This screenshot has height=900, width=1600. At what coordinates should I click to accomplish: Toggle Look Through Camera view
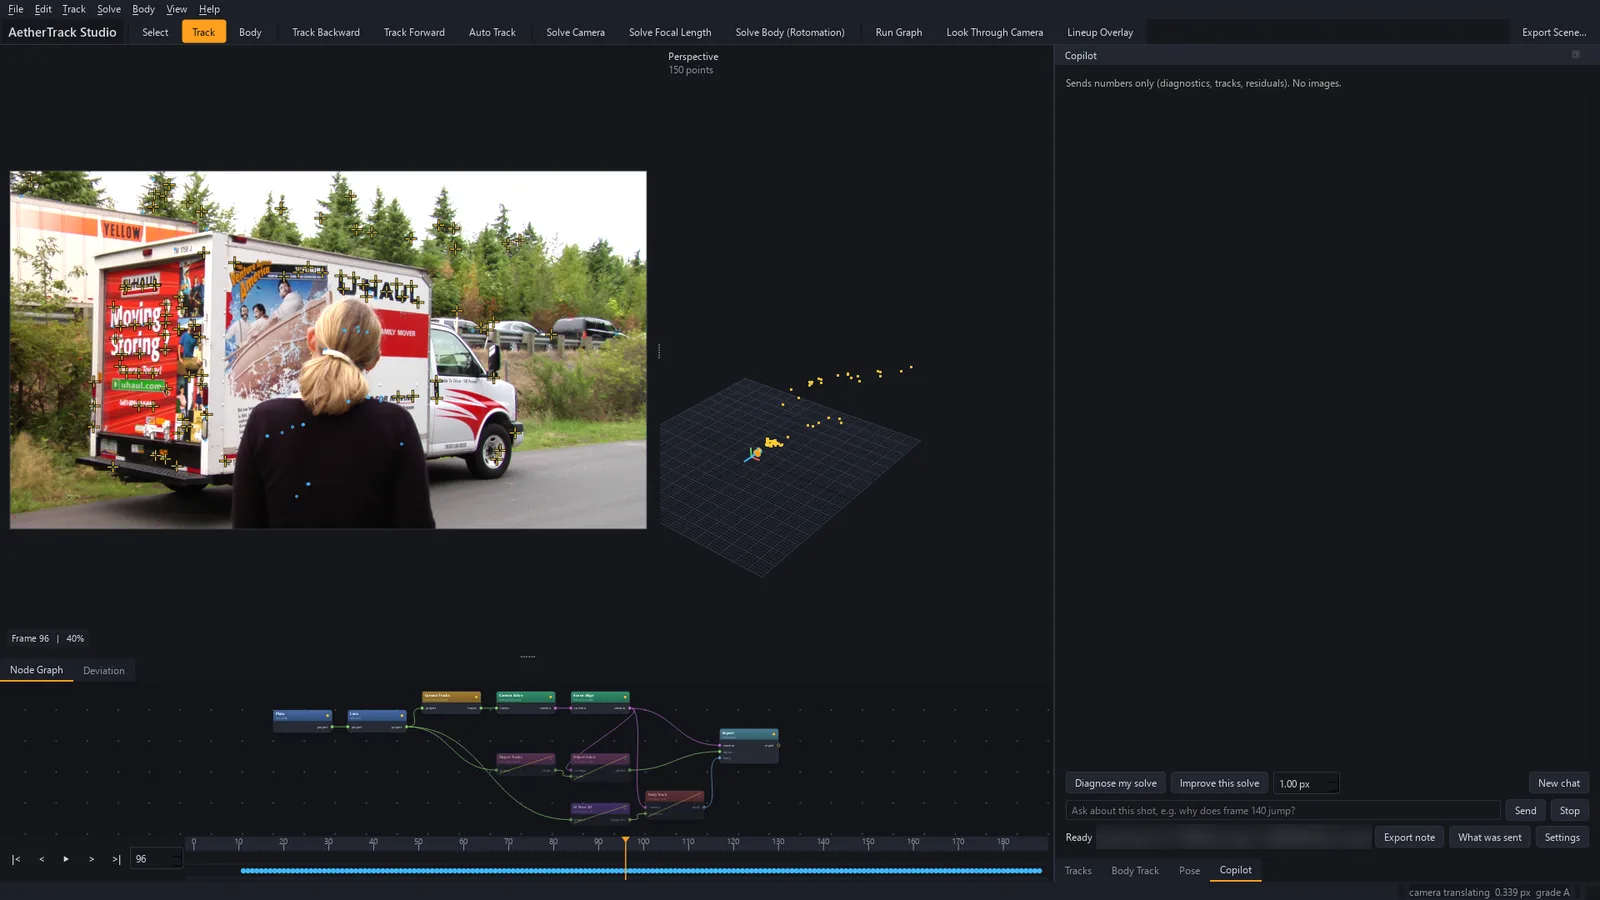tap(994, 32)
